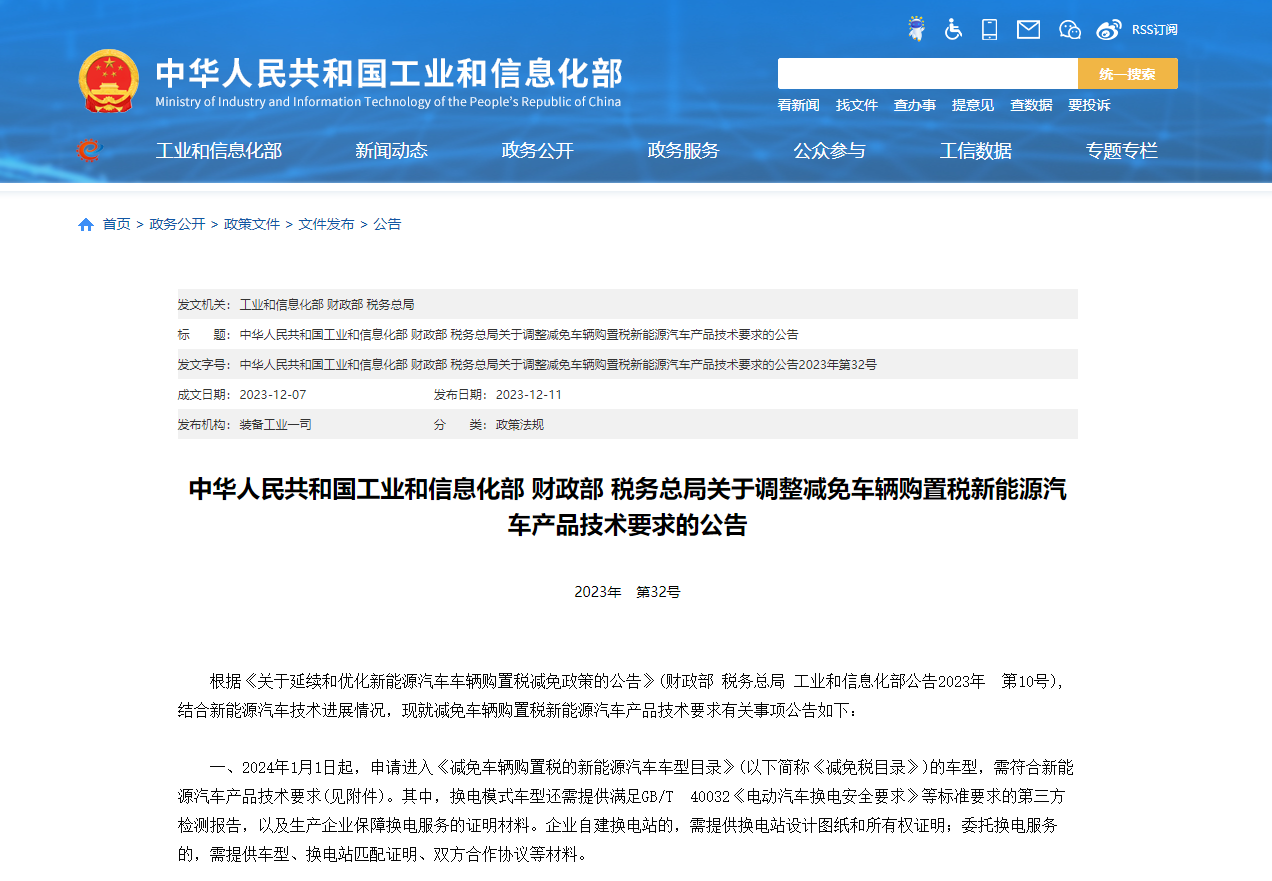Focus the site search input field

point(928,74)
